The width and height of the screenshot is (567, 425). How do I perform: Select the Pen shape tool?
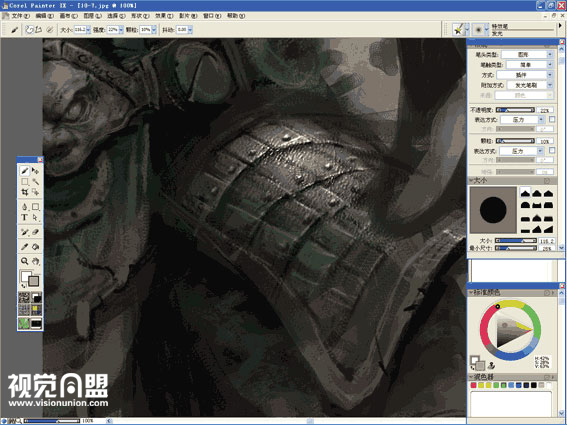click(x=25, y=207)
